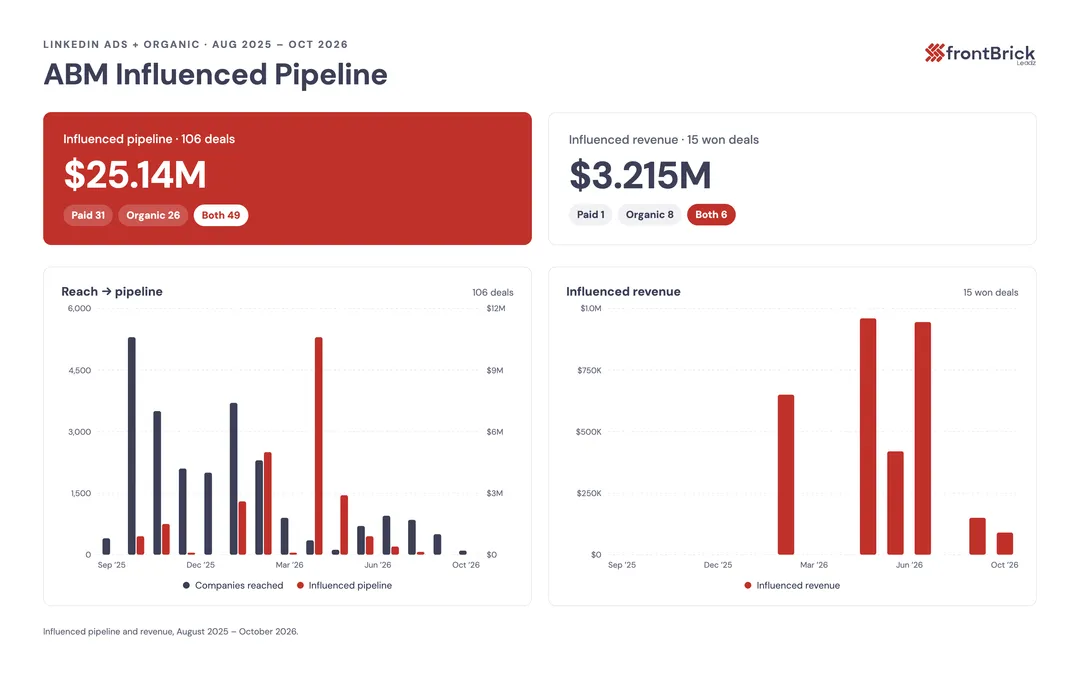This screenshot has height=675, width=1080.
Task: Select the red 'Paid 31' pill
Action: (88, 216)
